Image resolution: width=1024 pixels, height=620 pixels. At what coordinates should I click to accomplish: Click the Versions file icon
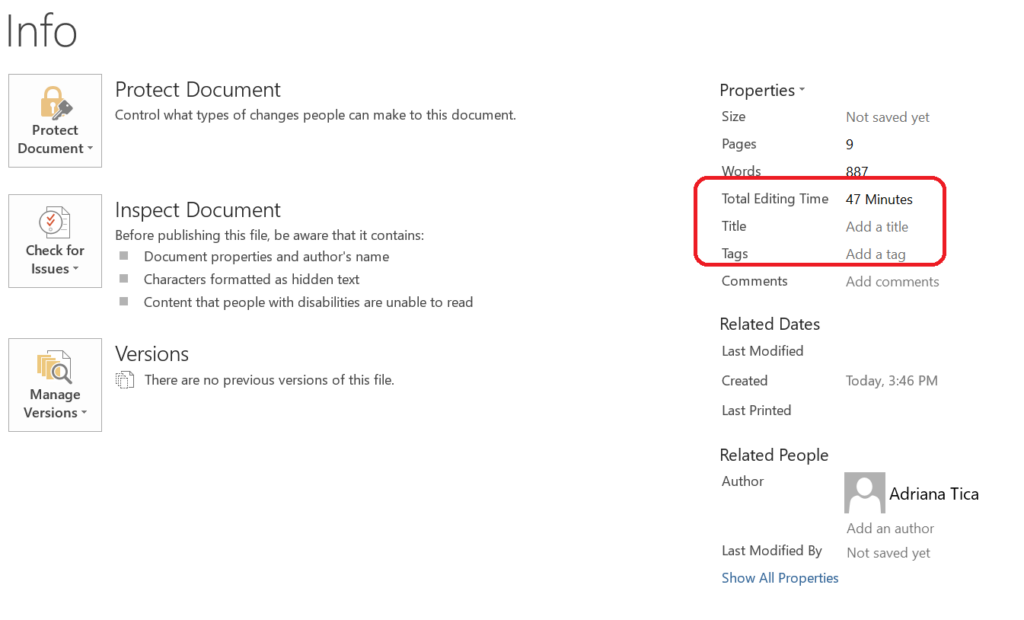tap(125, 380)
